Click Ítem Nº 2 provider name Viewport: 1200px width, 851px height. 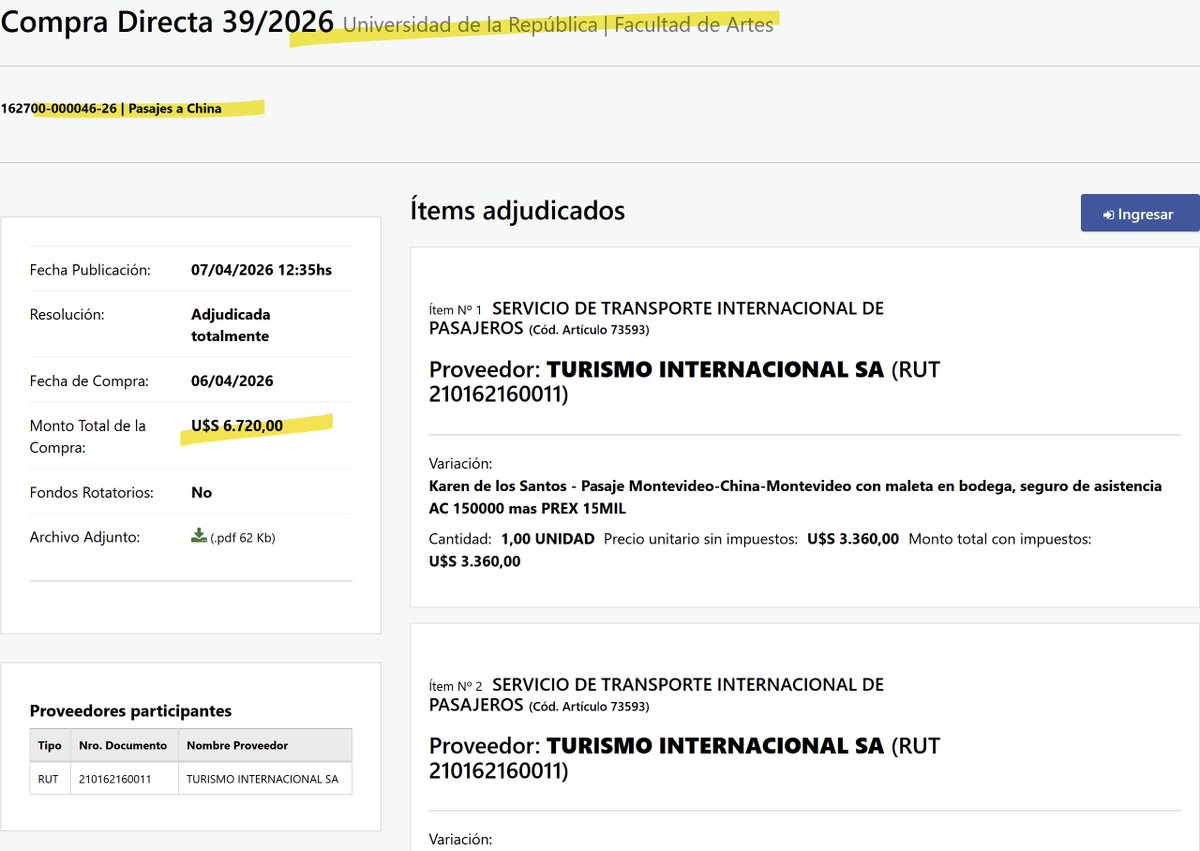[x=716, y=745]
